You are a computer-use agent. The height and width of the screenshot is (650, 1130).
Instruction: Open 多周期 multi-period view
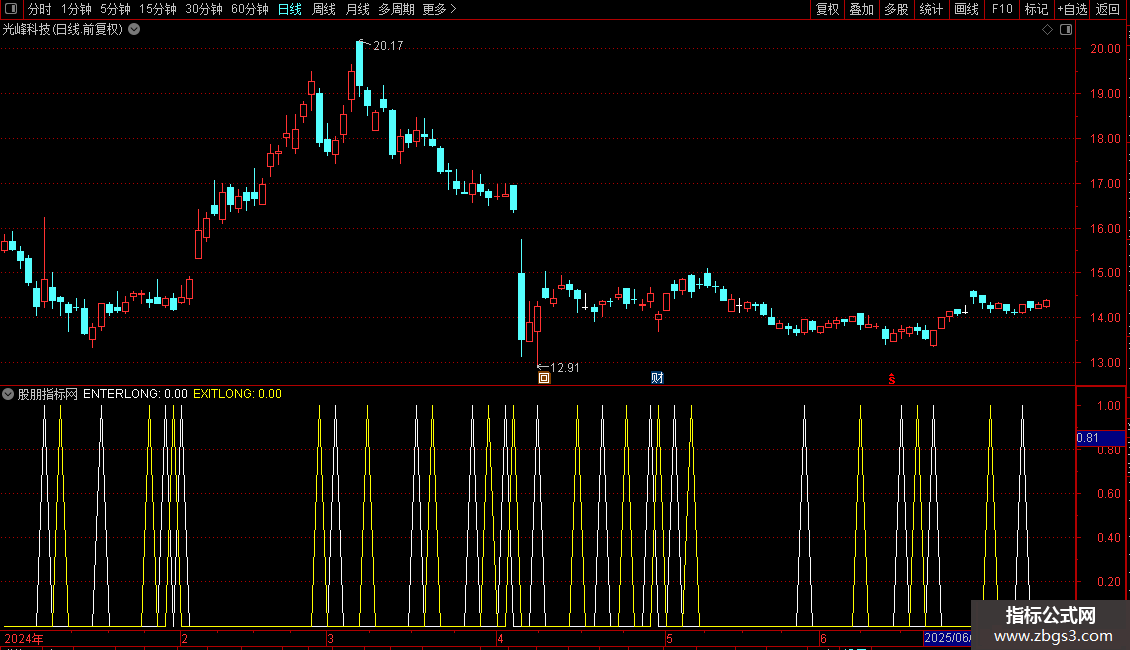[396, 9]
